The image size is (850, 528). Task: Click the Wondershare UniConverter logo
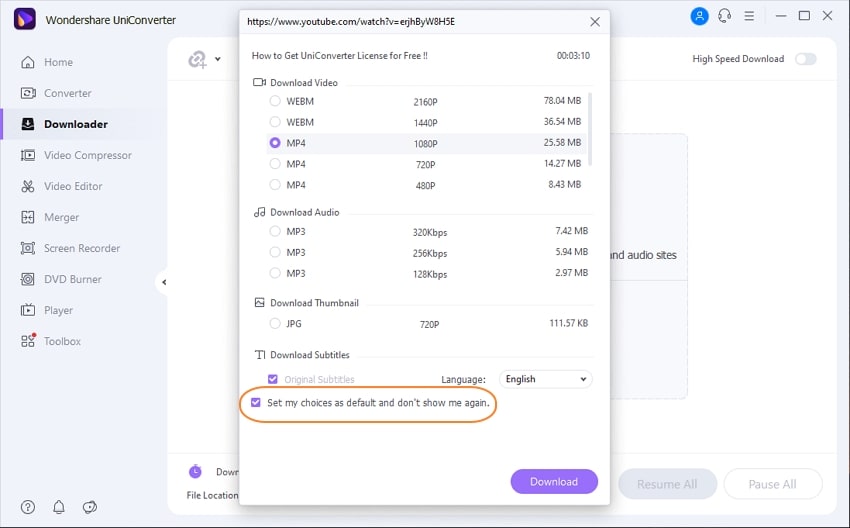point(24,20)
